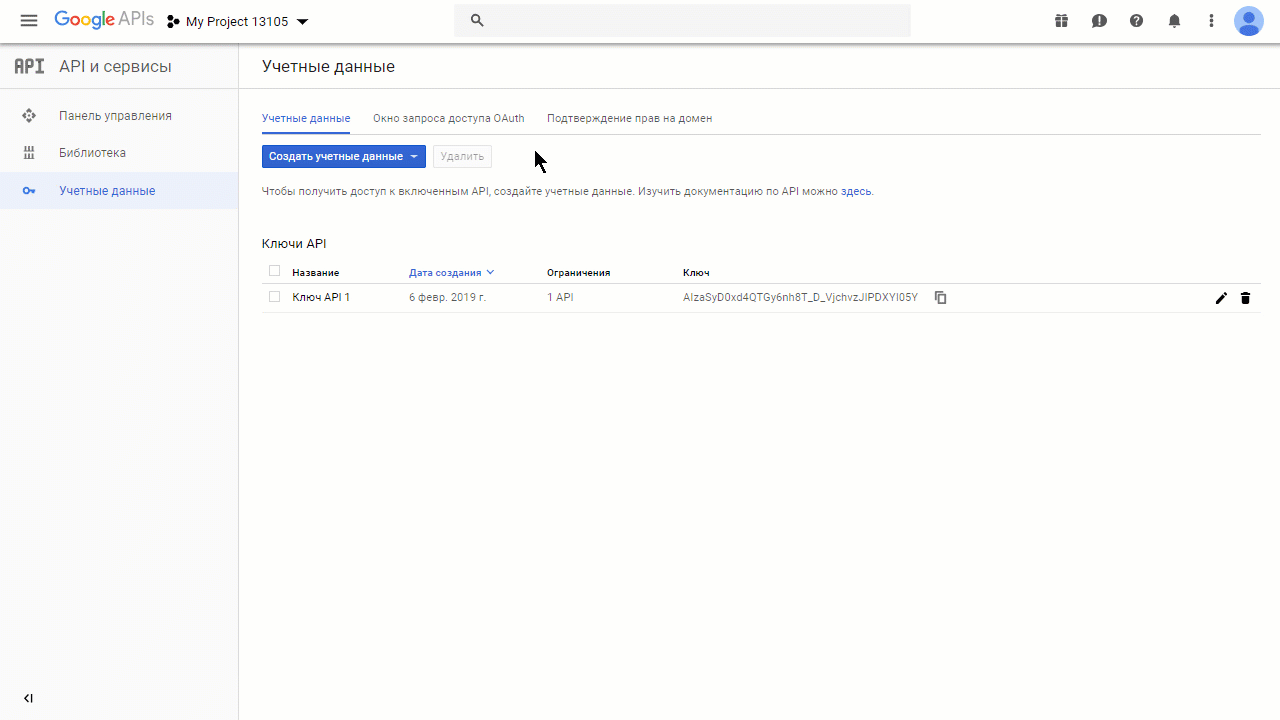Click the Ключи API section heading

coord(294,243)
